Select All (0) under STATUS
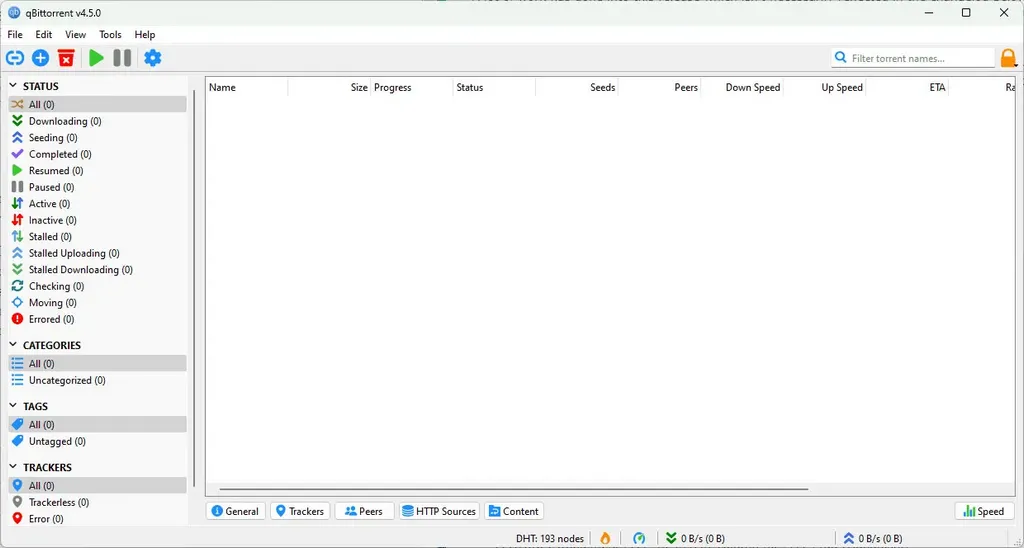Screen dimensions: 1024x548 pyautogui.click(x=97, y=105)
